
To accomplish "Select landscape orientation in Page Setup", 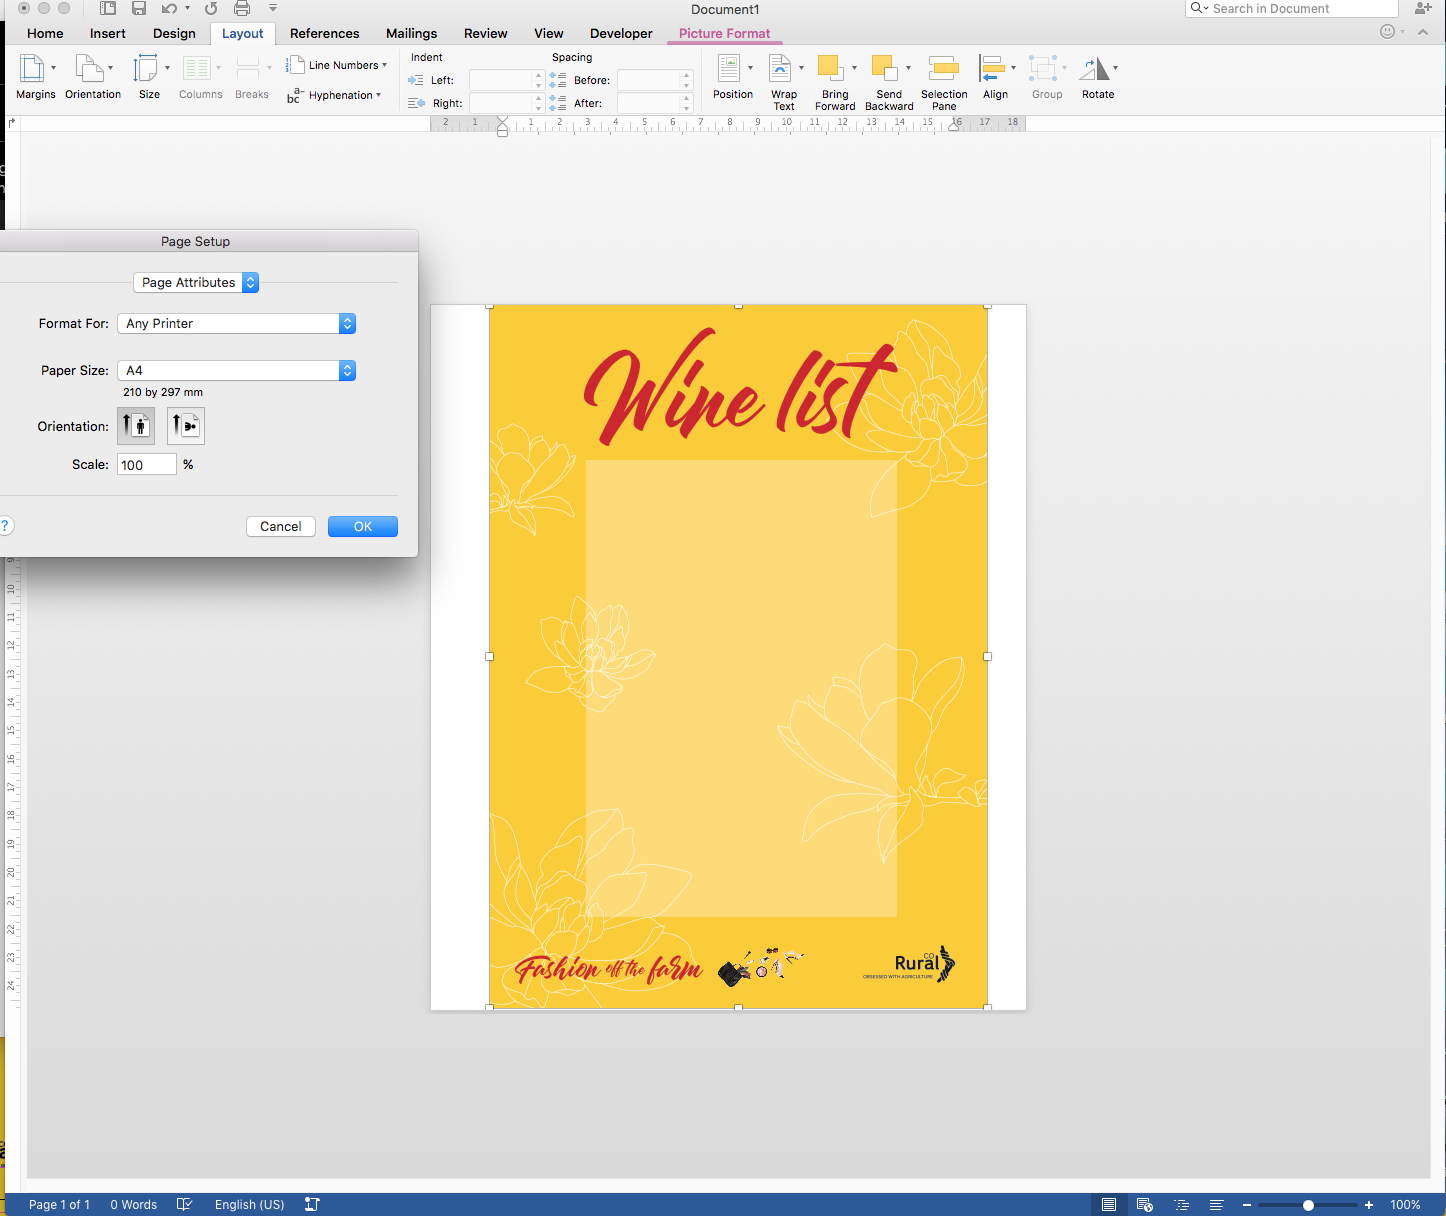I will click(x=185, y=425).
